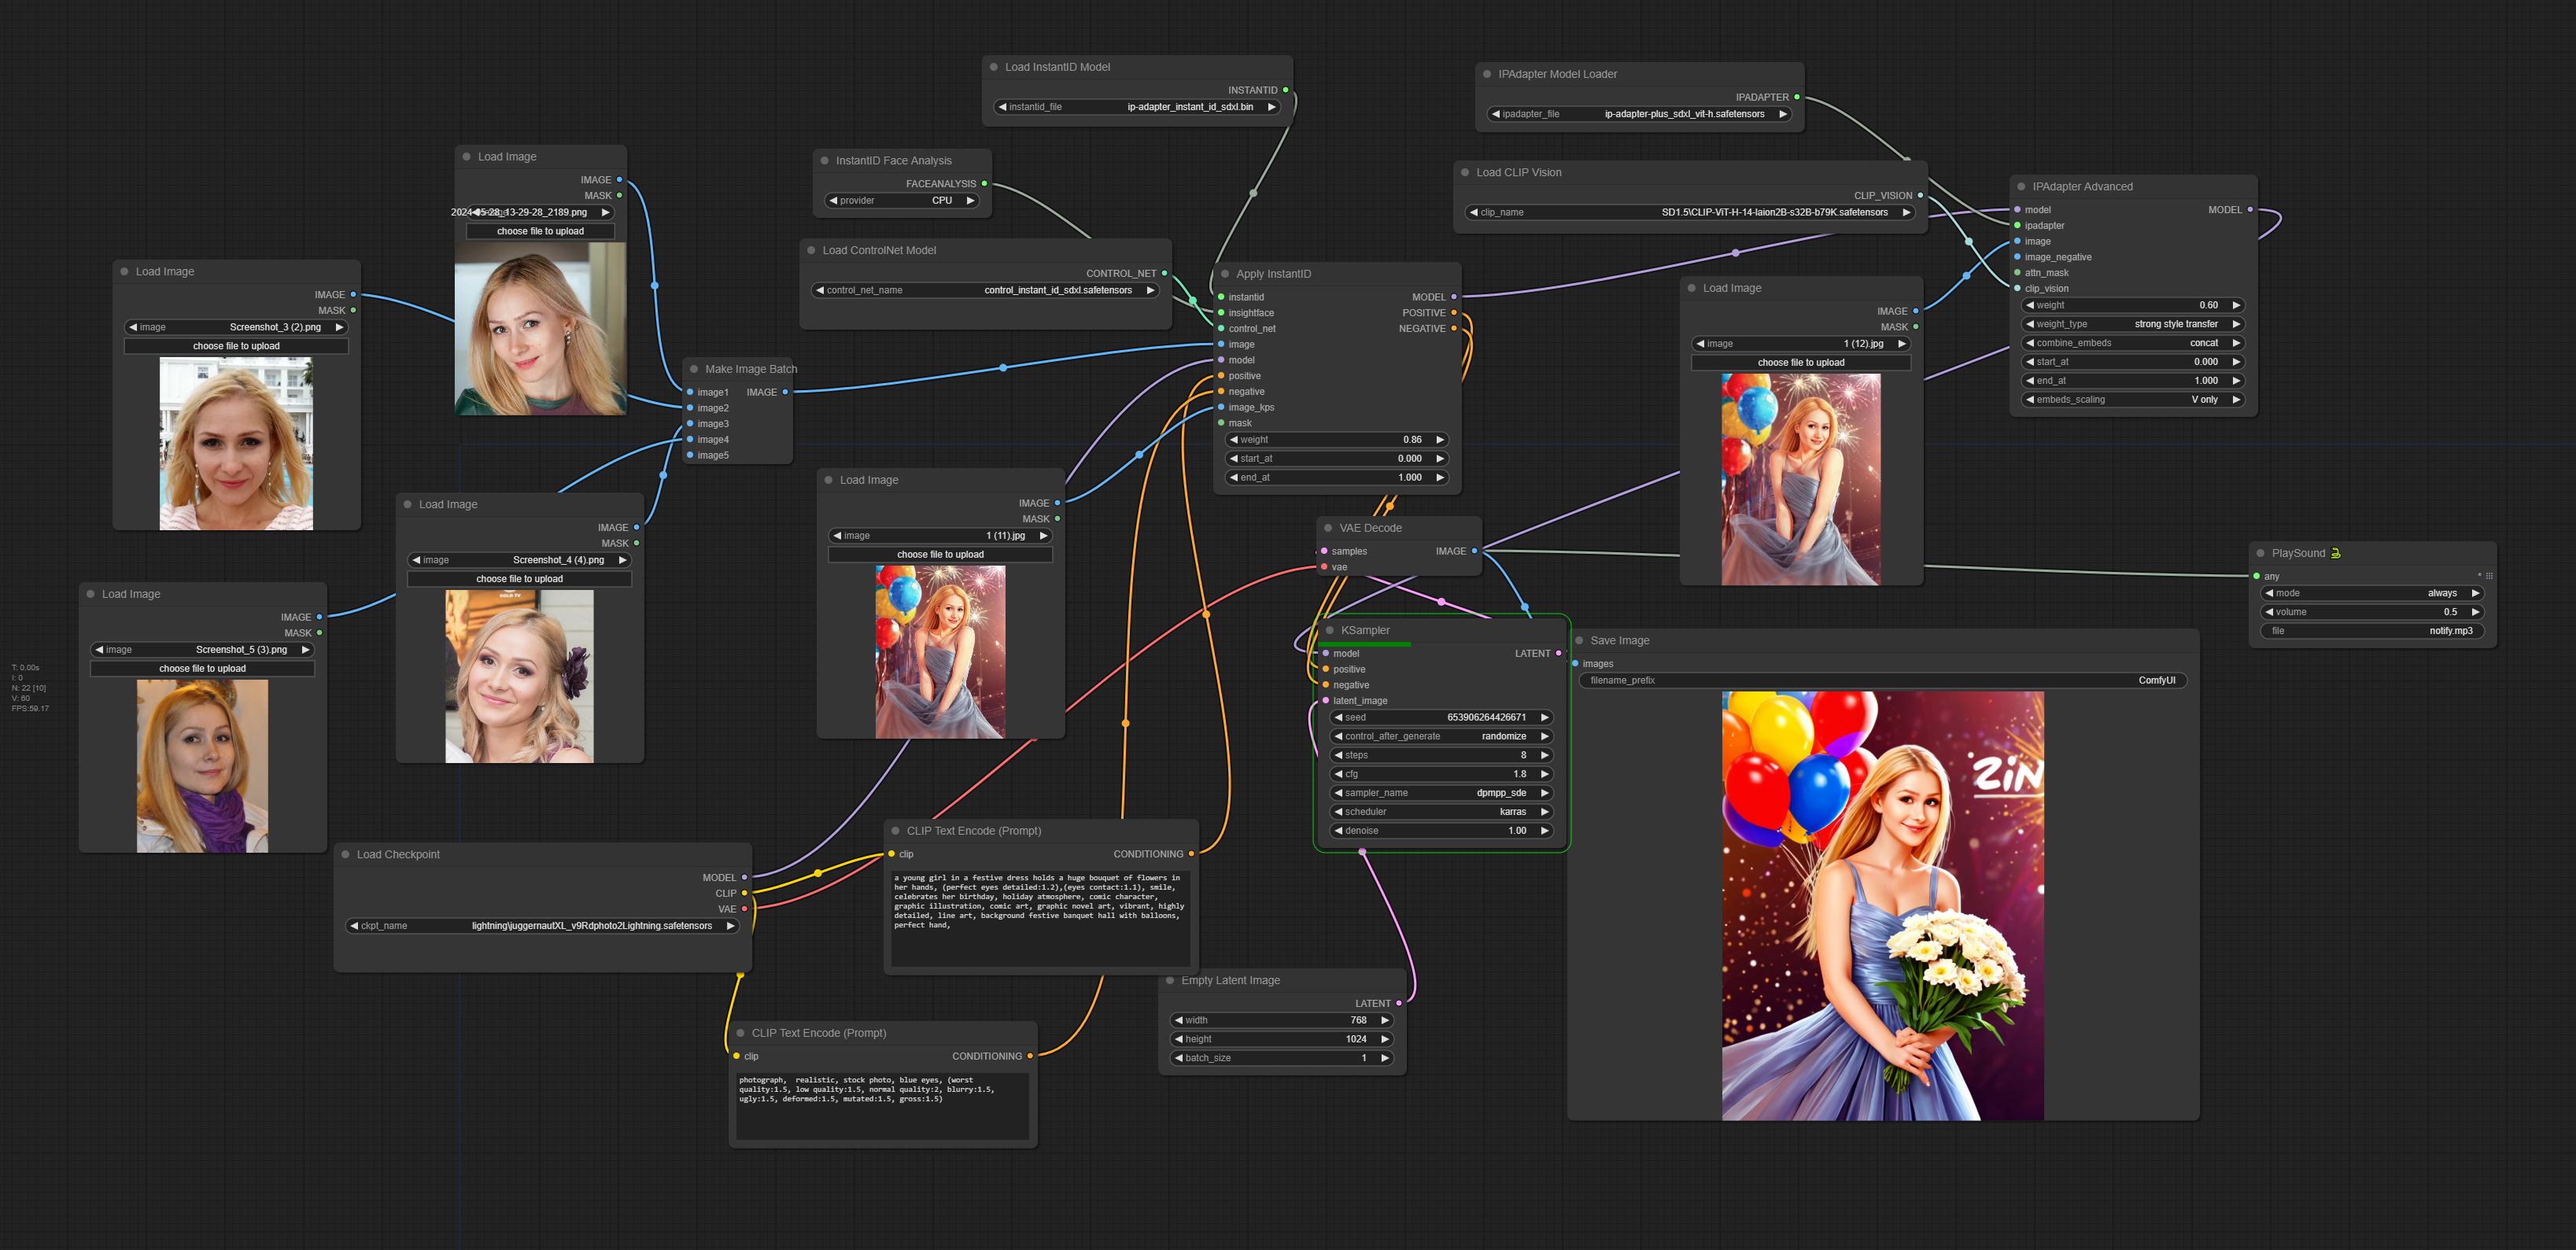
Task: Click into the negative prompt text box
Action: pos(882,1105)
